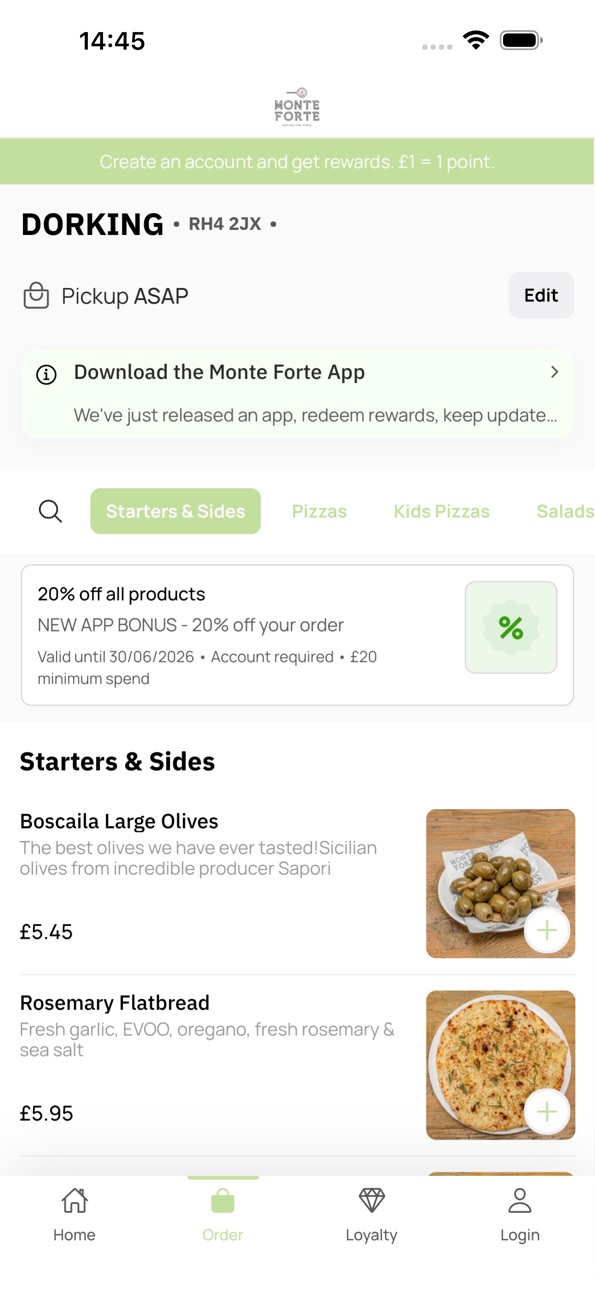Add Rosemary Flatbread with plus icon
Viewport: 595px width, 1290px height.
click(x=547, y=1112)
